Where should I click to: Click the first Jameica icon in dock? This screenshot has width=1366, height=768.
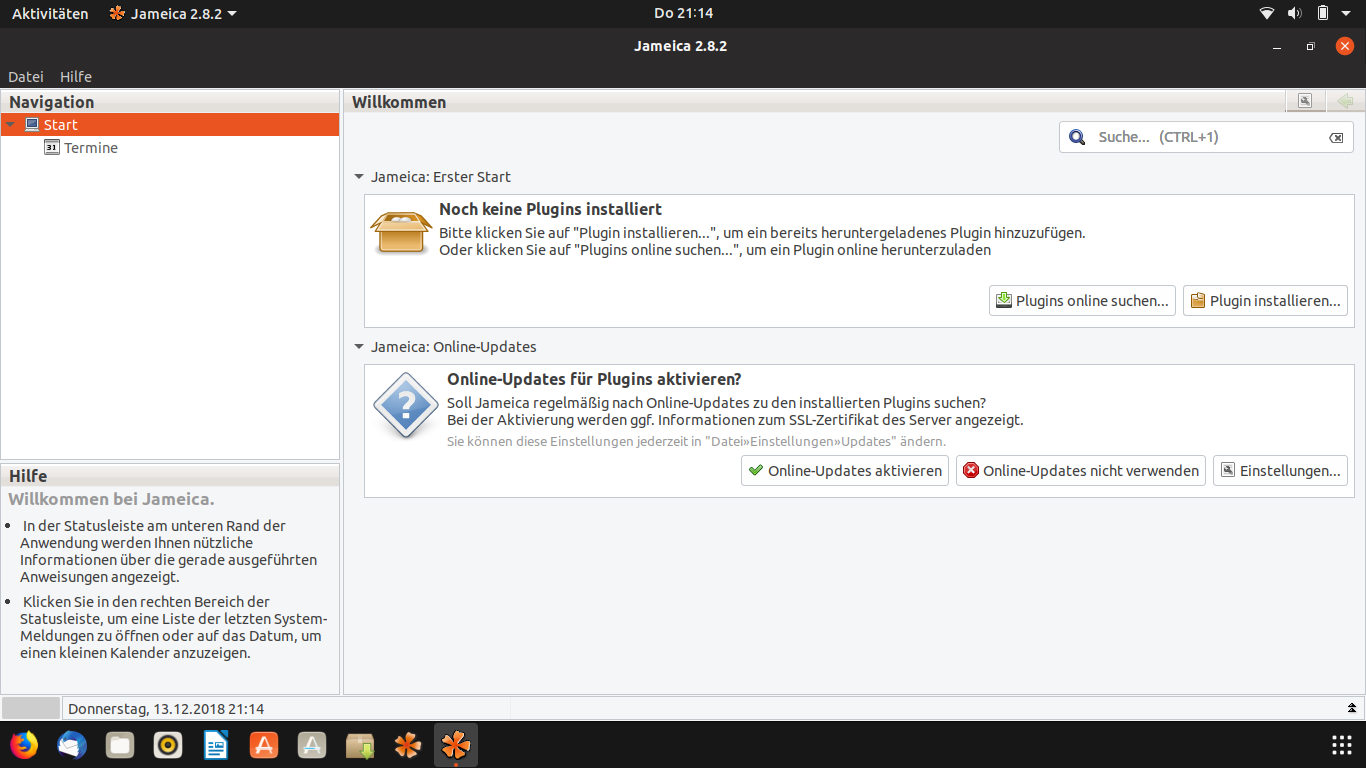[x=408, y=745]
